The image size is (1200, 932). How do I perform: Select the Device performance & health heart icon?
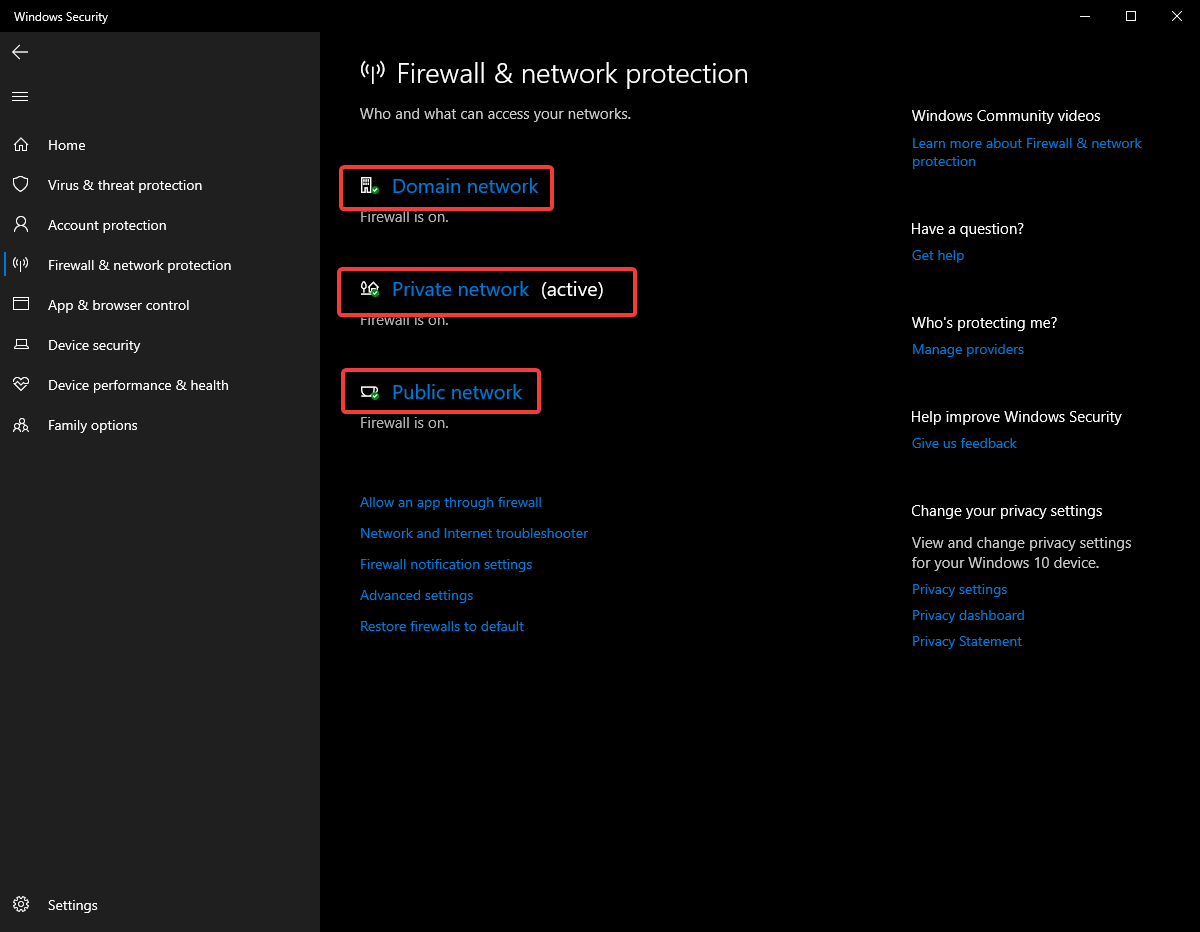pyautogui.click(x=21, y=384)
